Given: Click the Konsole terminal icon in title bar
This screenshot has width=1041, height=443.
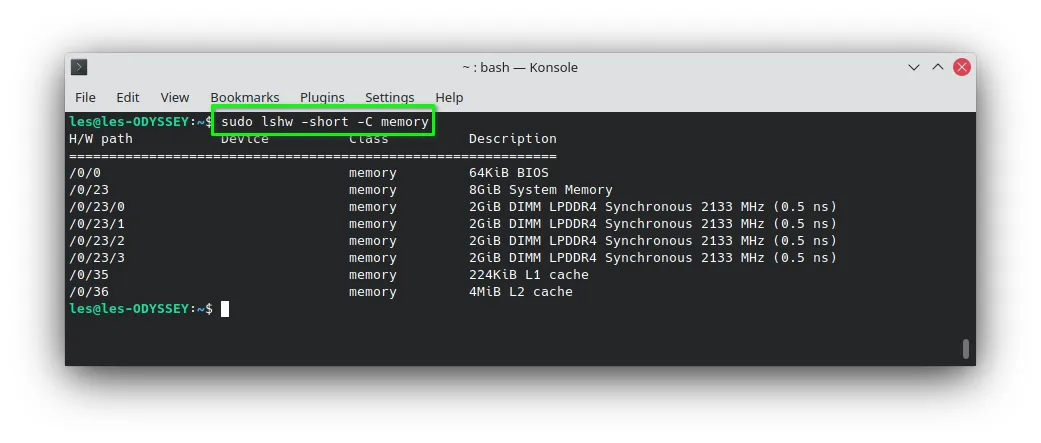Looking at the screenshot, I should (79, 67).
